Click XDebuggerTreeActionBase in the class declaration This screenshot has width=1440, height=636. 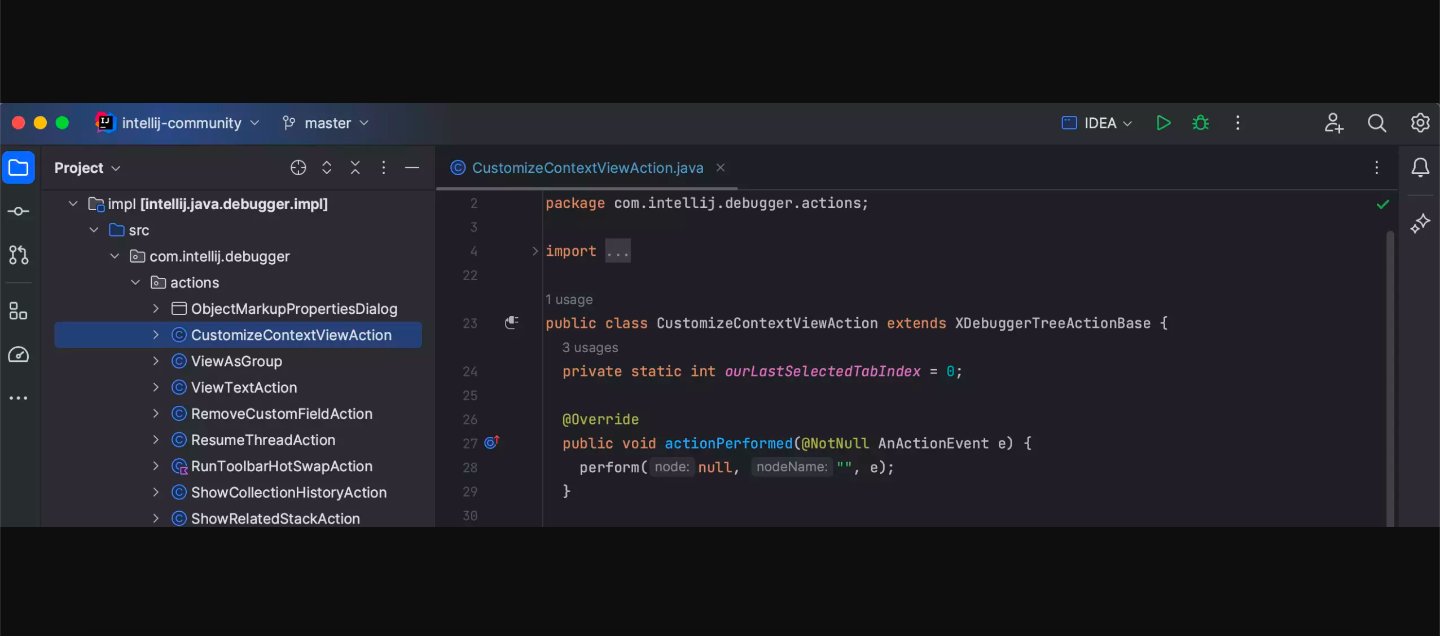point(1053,323)
